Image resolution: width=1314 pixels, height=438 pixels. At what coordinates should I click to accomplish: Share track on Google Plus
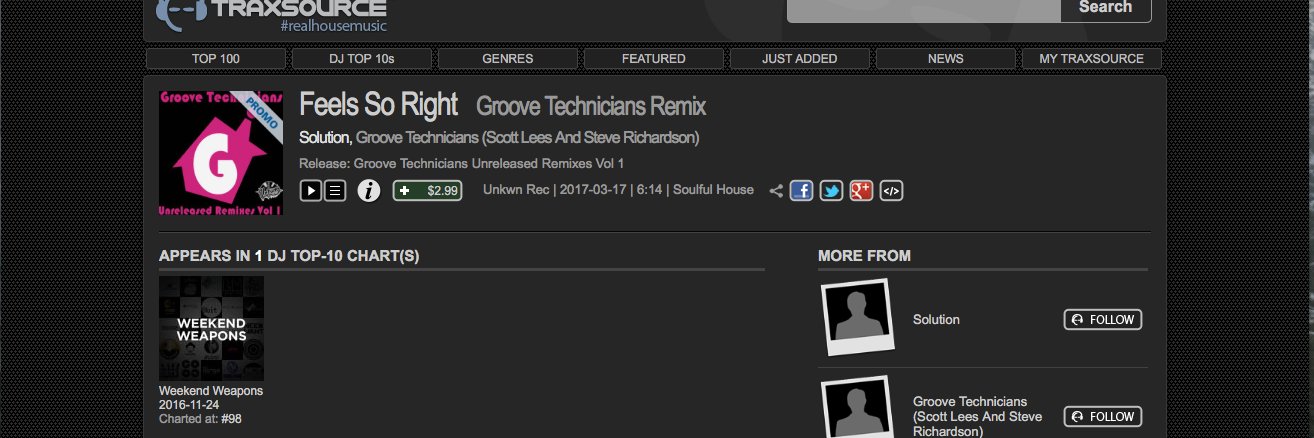coord(861,190)
